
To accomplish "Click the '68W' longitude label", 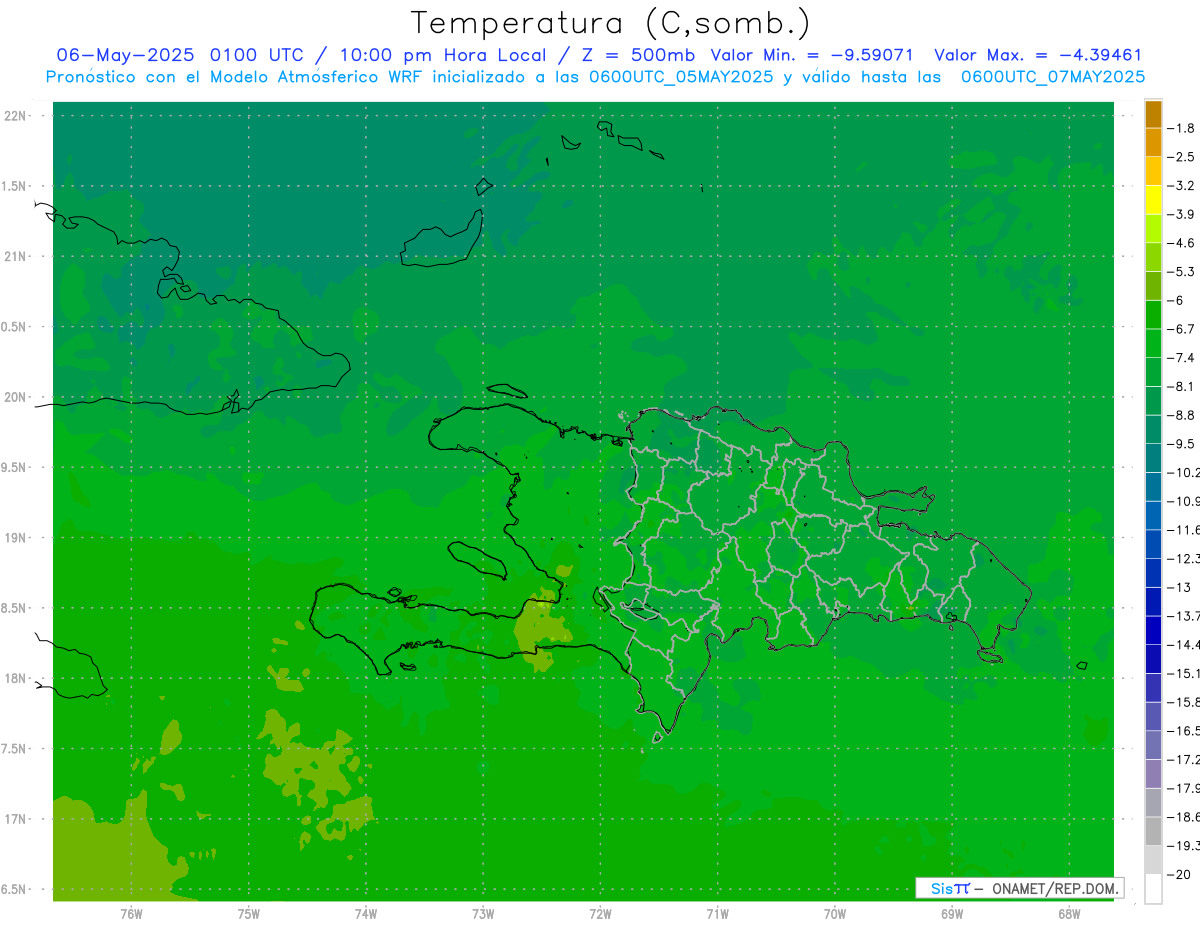I will point(1068,914).
